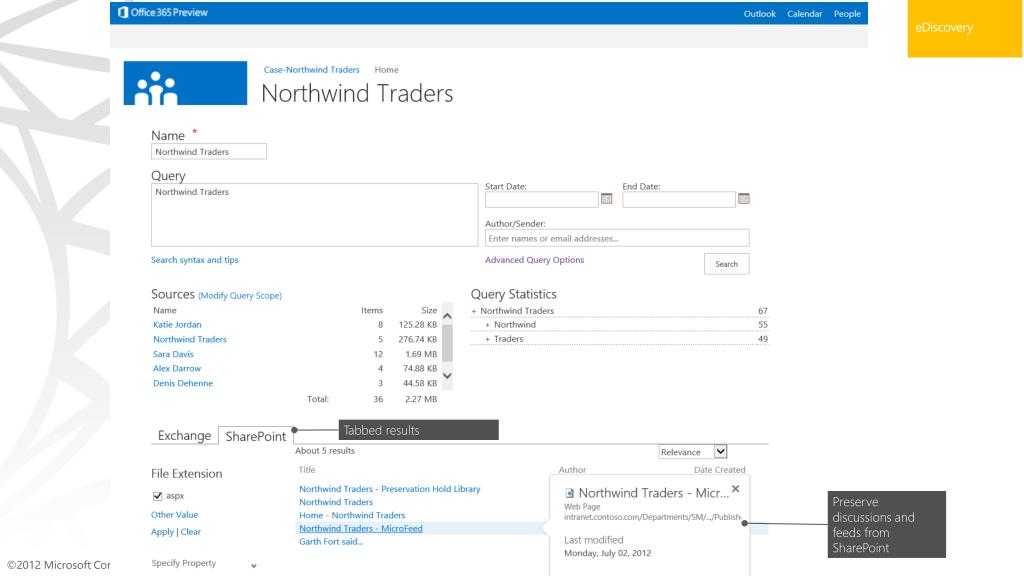1024x576 pixels.
Task: Click Other Value under File Extension
Action: (x=174, y=515)
